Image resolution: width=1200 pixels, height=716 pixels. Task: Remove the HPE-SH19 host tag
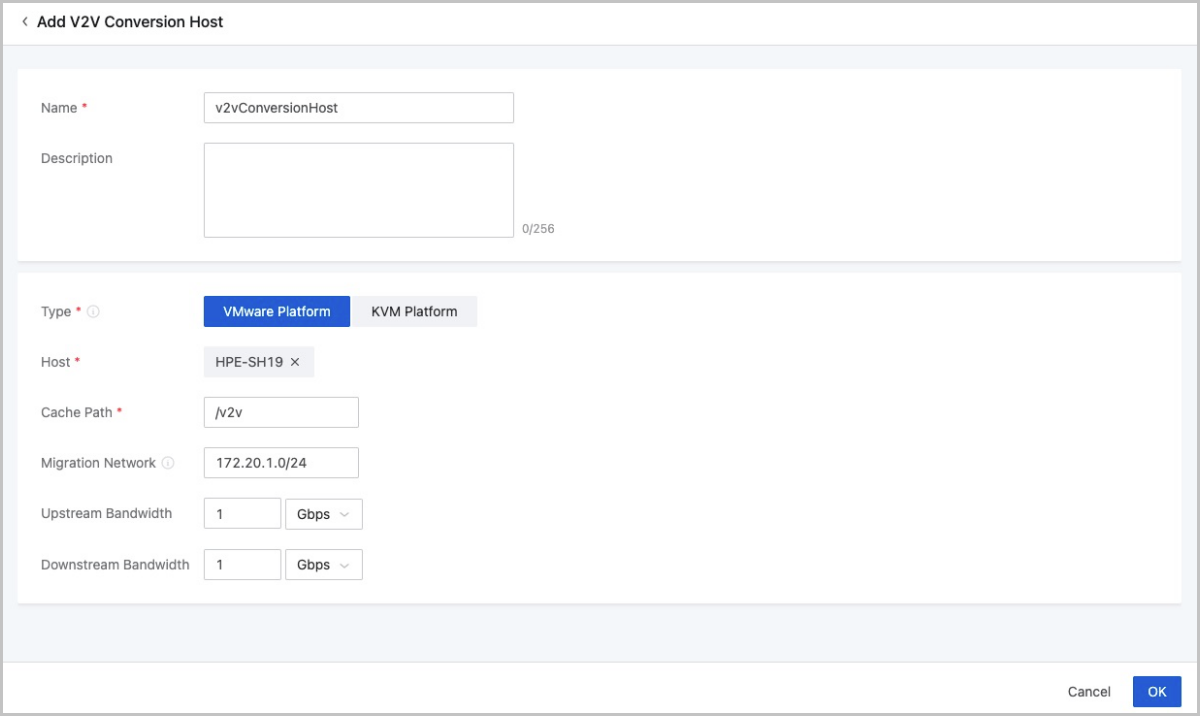click(295, 362)
